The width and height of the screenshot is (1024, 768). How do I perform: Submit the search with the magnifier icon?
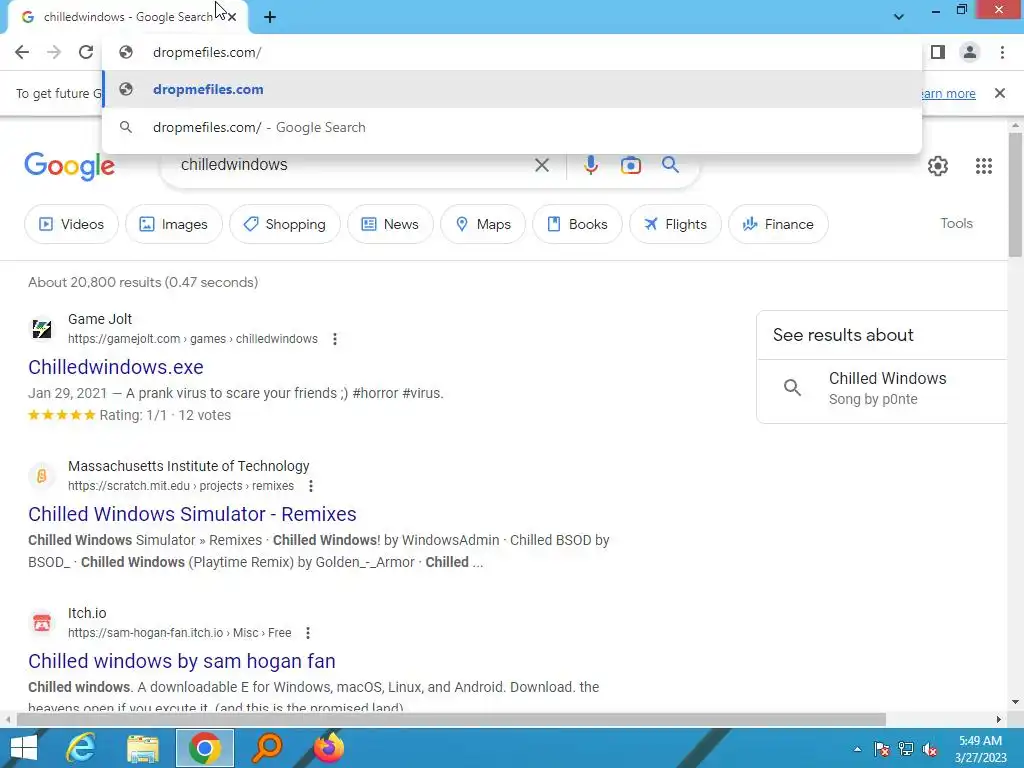[670, 165]
